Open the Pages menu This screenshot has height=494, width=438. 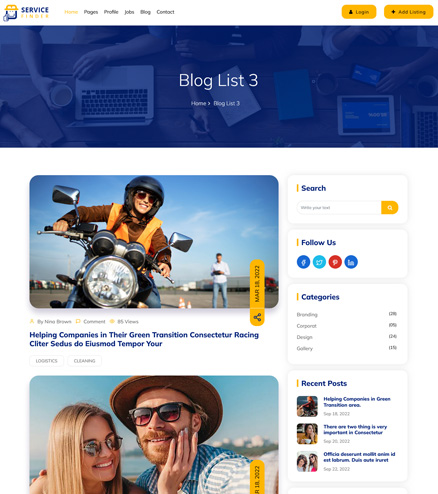91,12
